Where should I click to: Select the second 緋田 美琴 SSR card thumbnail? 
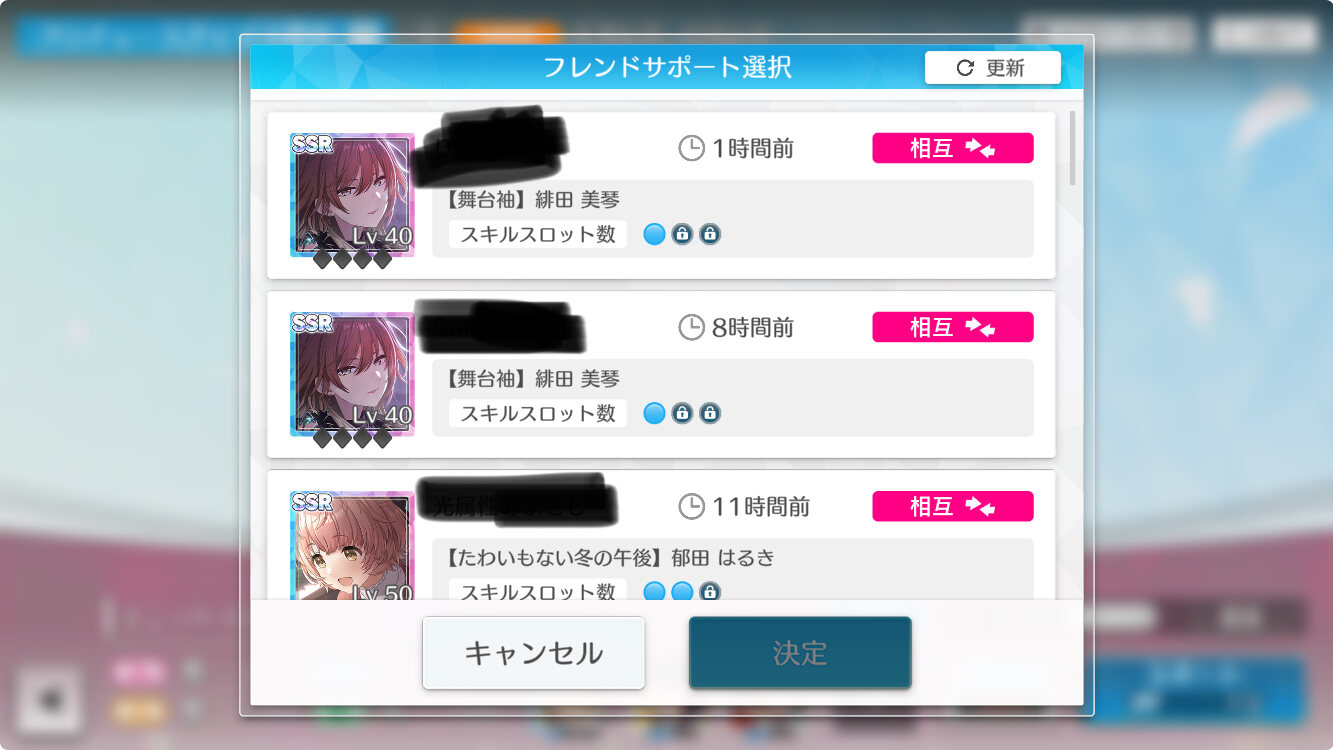(x=352, y=374)
